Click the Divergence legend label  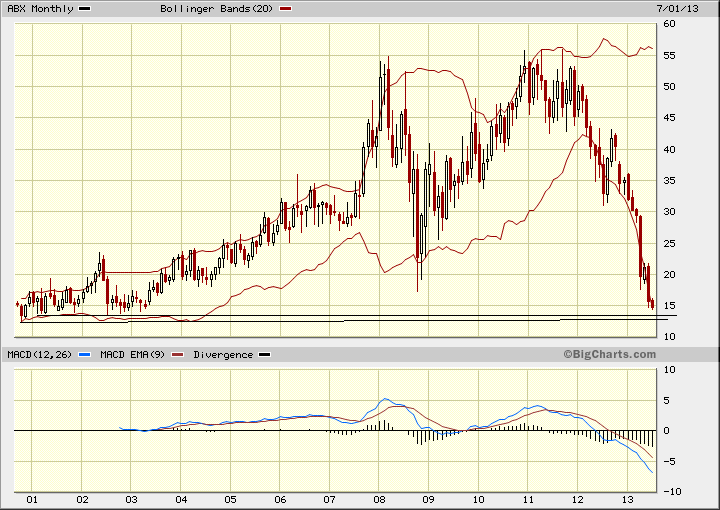(x=223, y=355)
